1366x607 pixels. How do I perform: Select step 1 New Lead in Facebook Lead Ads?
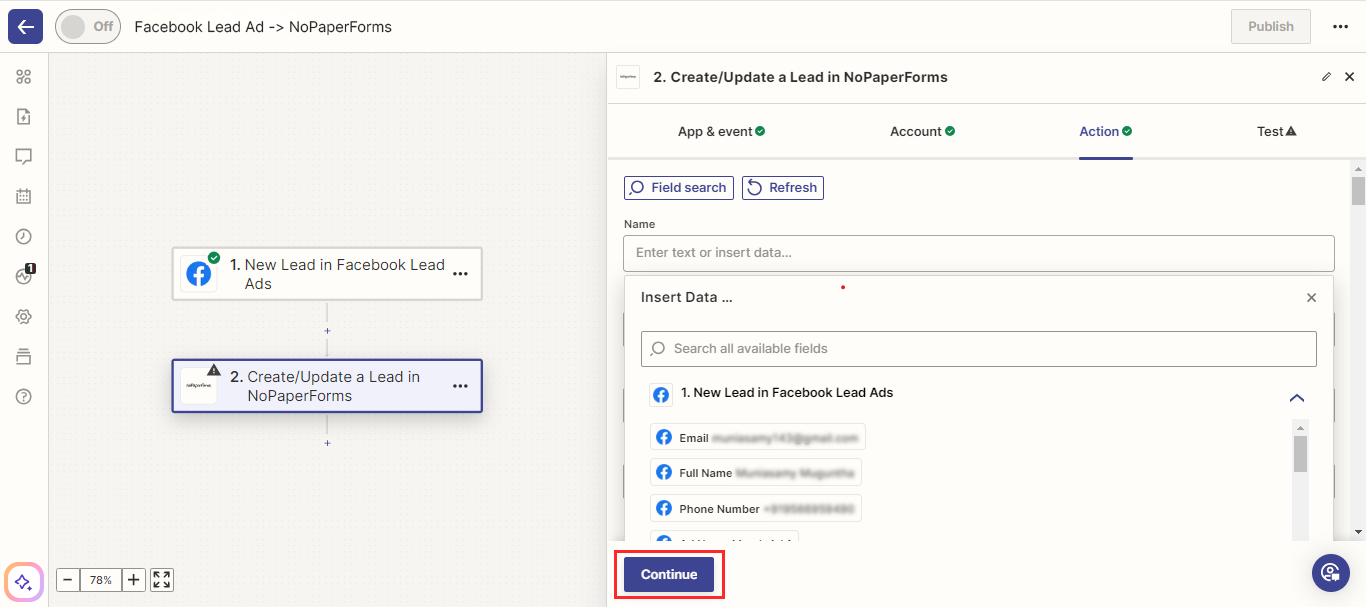[x=327, y=274]
